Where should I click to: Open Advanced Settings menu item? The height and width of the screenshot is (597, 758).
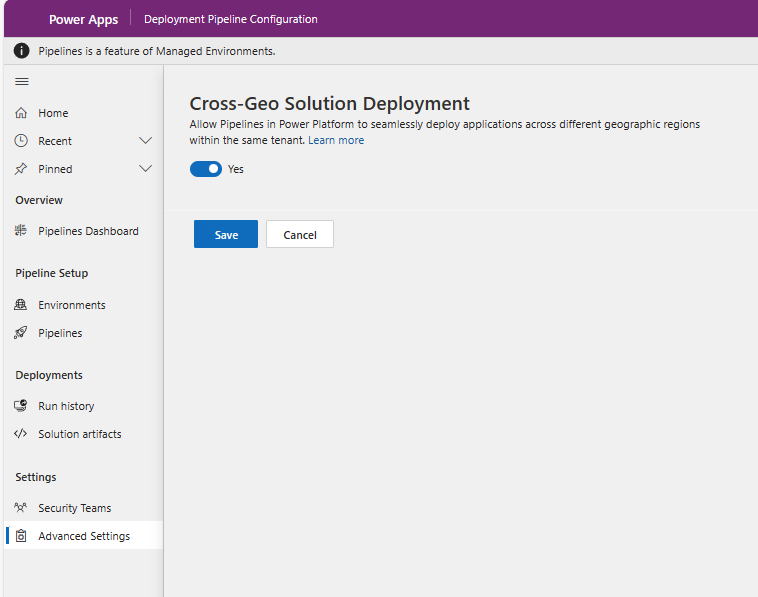tap(84, 536)
